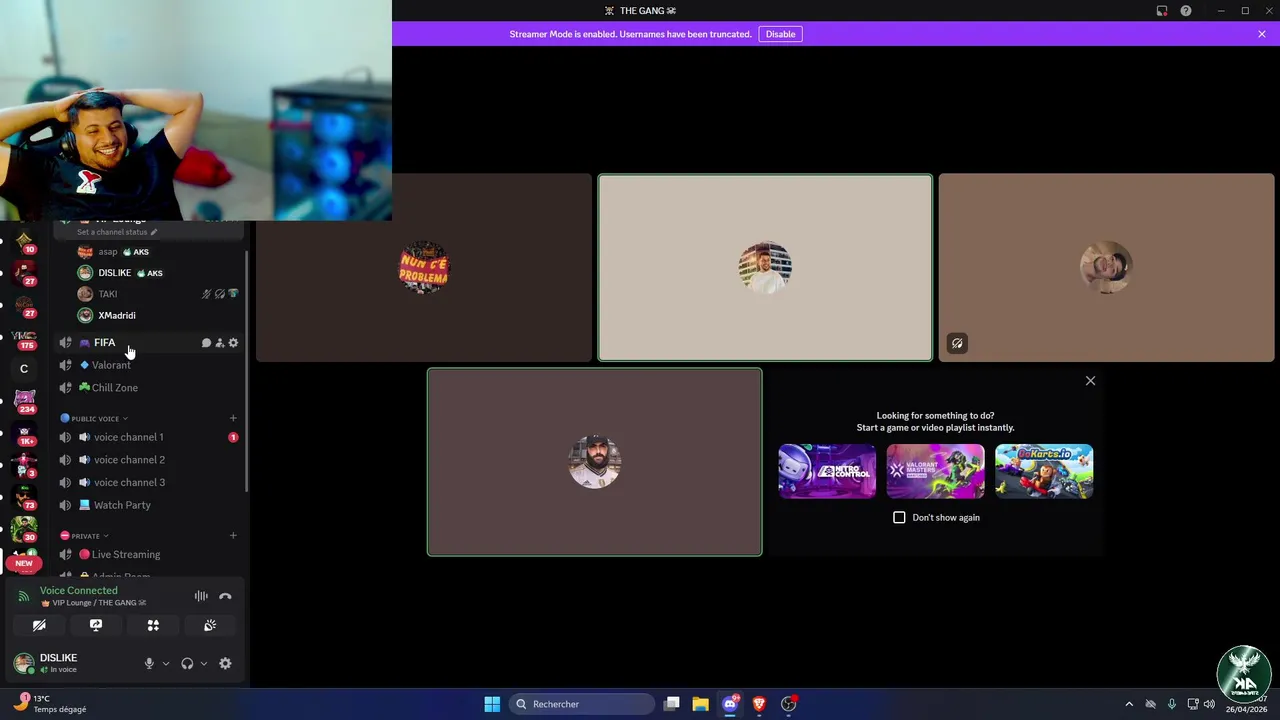
Task: Join the FIFA voice channel
Action: (148, 343)
